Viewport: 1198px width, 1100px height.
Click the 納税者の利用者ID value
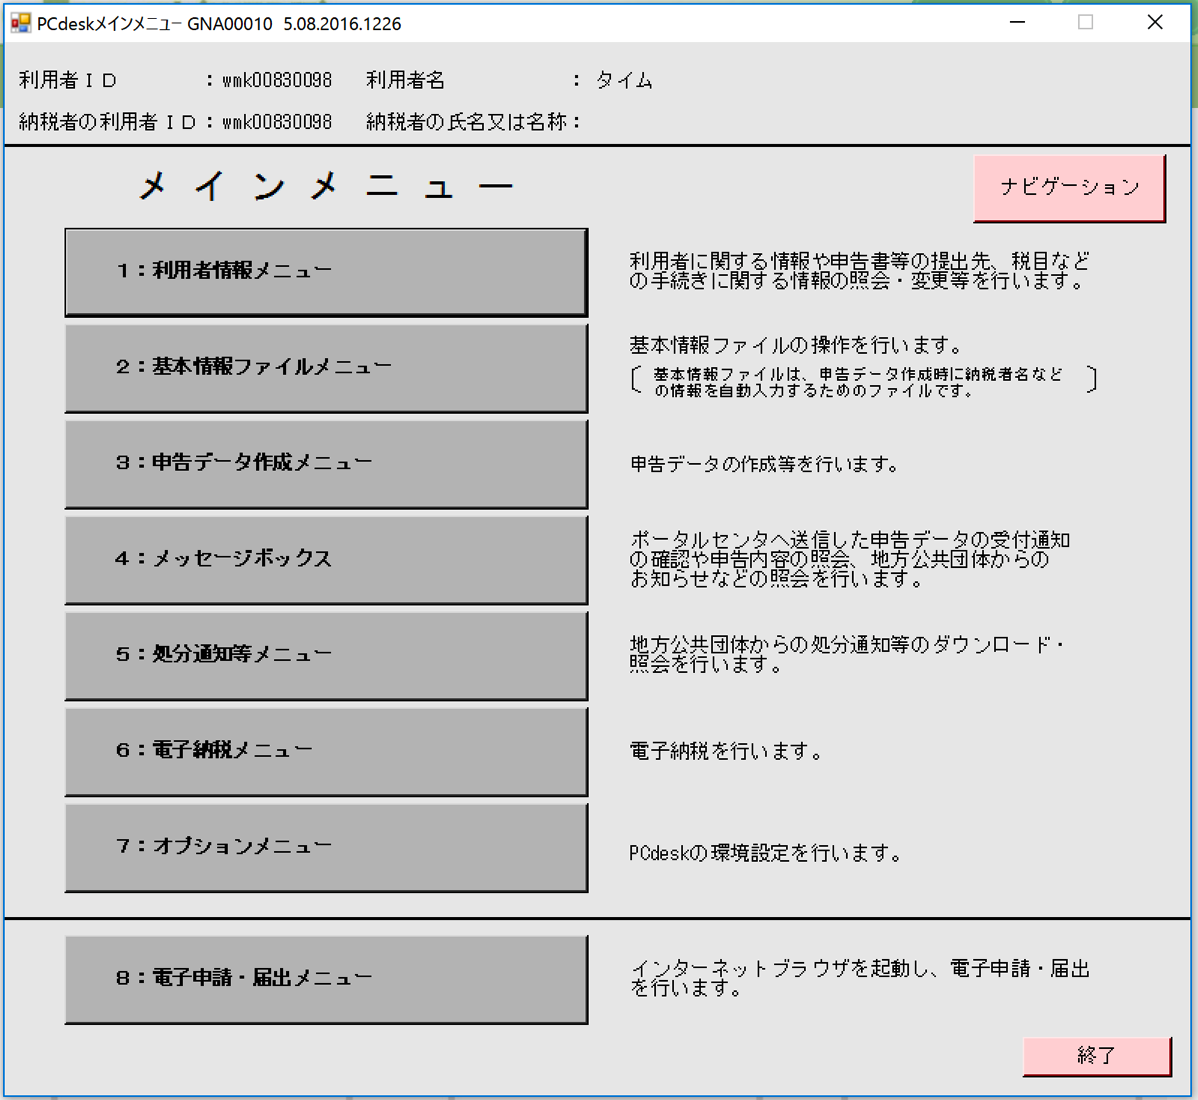pos(277,123)
